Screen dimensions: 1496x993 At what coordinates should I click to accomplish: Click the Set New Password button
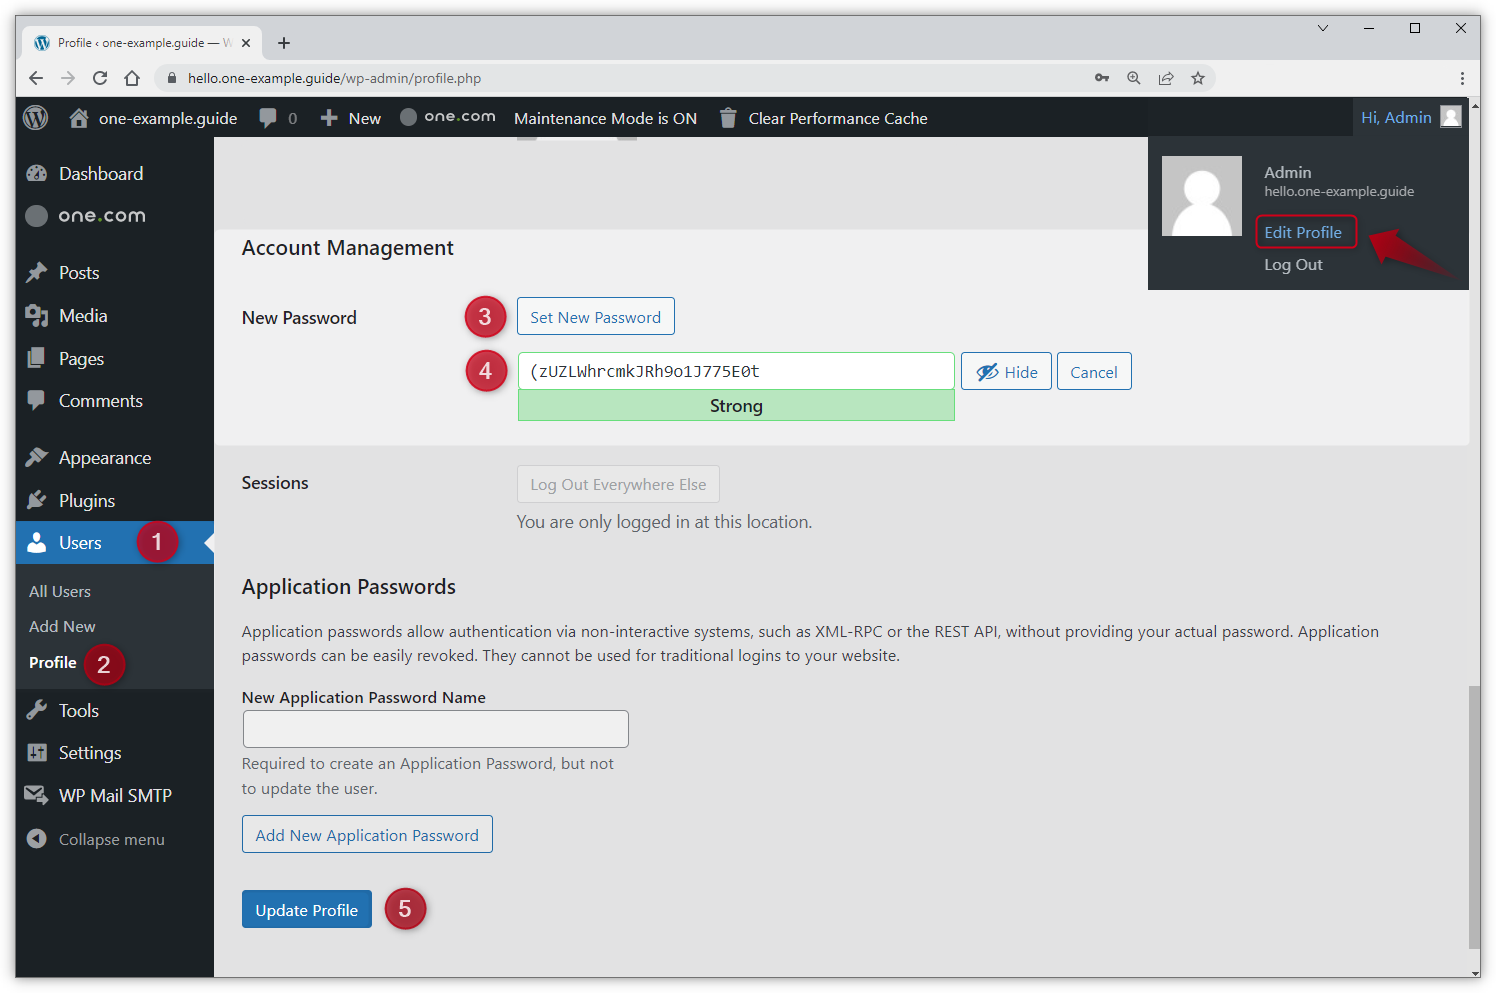(x=595, y=317)
